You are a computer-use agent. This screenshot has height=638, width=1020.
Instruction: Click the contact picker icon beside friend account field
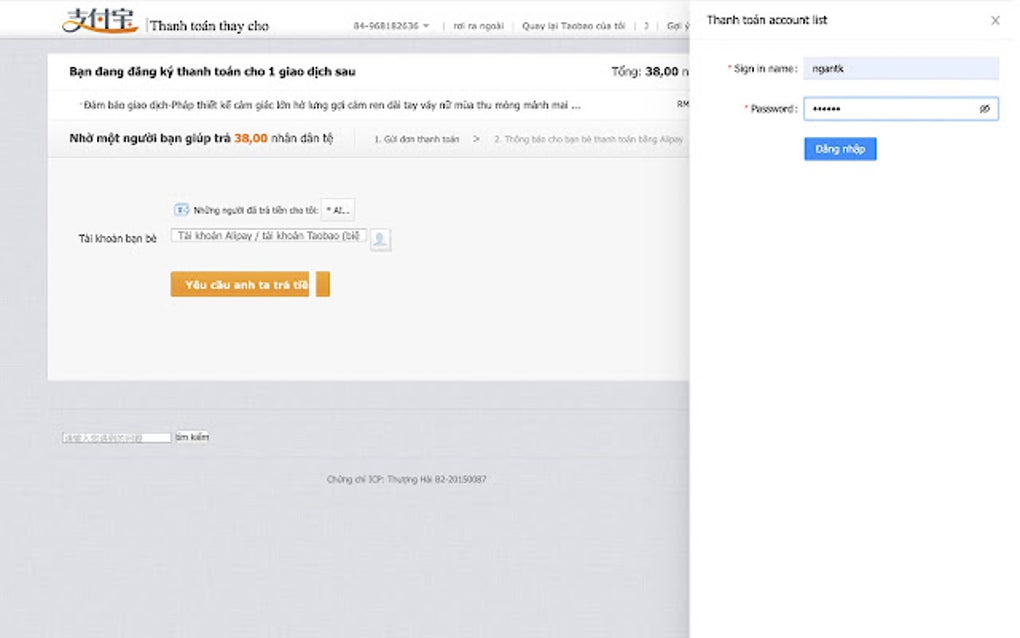pos(380,238)
